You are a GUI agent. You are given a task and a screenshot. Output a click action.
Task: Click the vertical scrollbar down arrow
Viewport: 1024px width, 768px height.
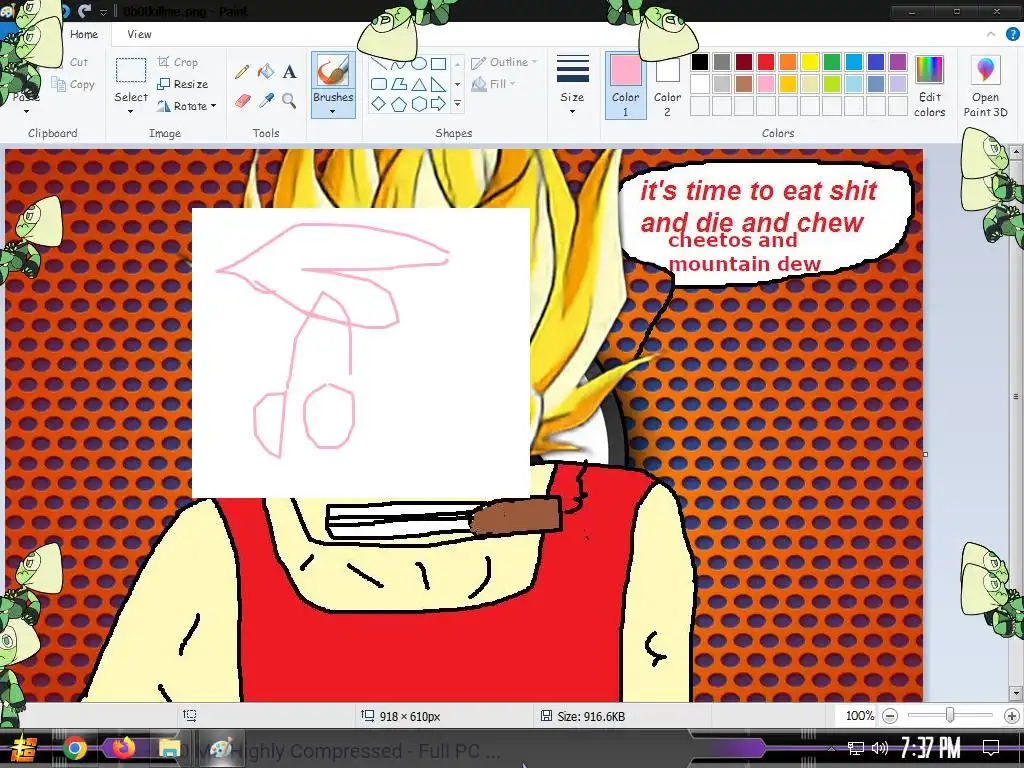1016,692
